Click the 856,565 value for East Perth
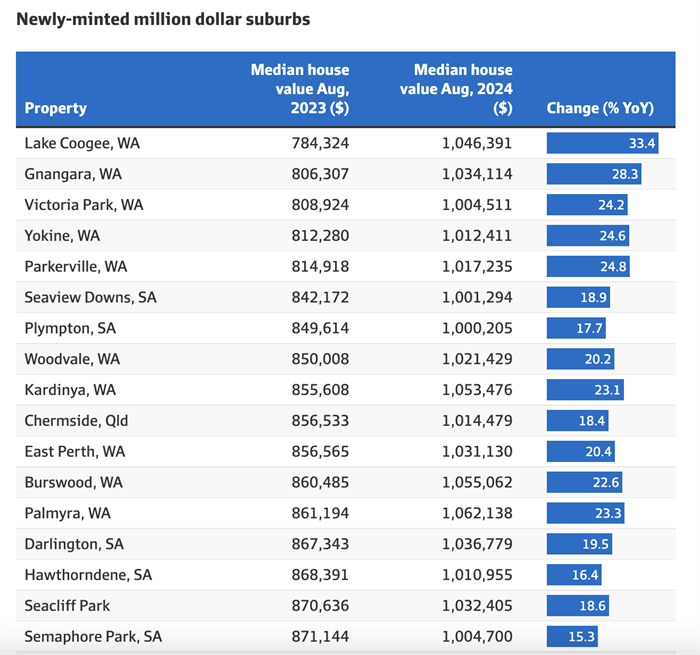Viewport: 700px width, 655px height. [320, 451]
